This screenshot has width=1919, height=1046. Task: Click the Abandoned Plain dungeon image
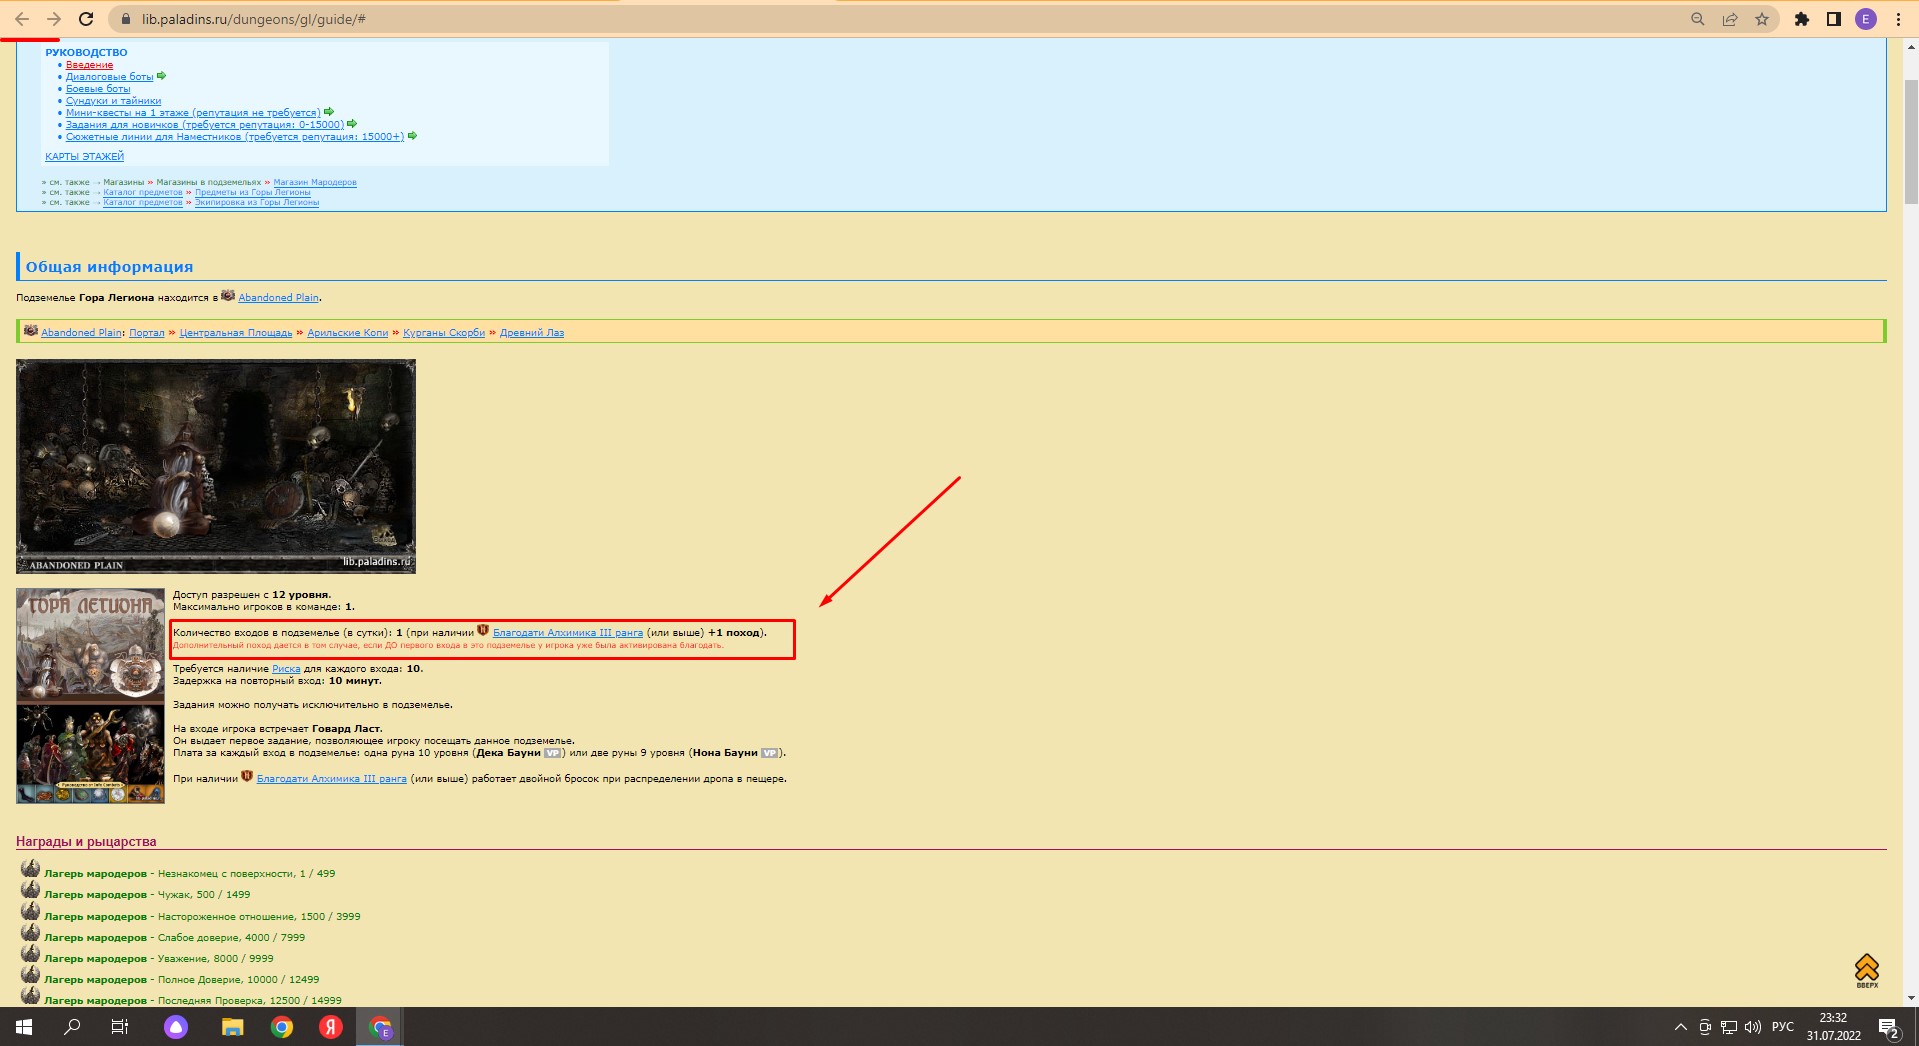pos(216,466)
